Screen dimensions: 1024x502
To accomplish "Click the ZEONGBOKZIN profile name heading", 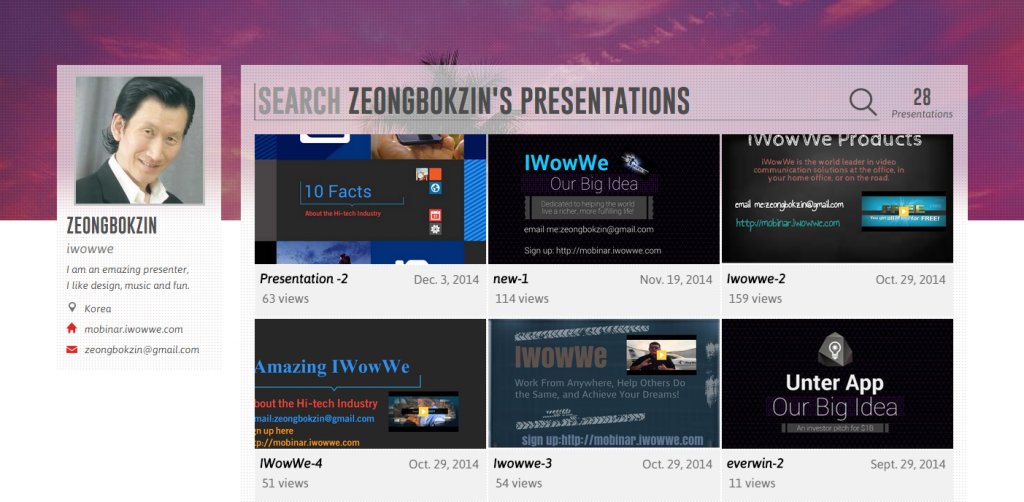I will click(x=111, y=225).
